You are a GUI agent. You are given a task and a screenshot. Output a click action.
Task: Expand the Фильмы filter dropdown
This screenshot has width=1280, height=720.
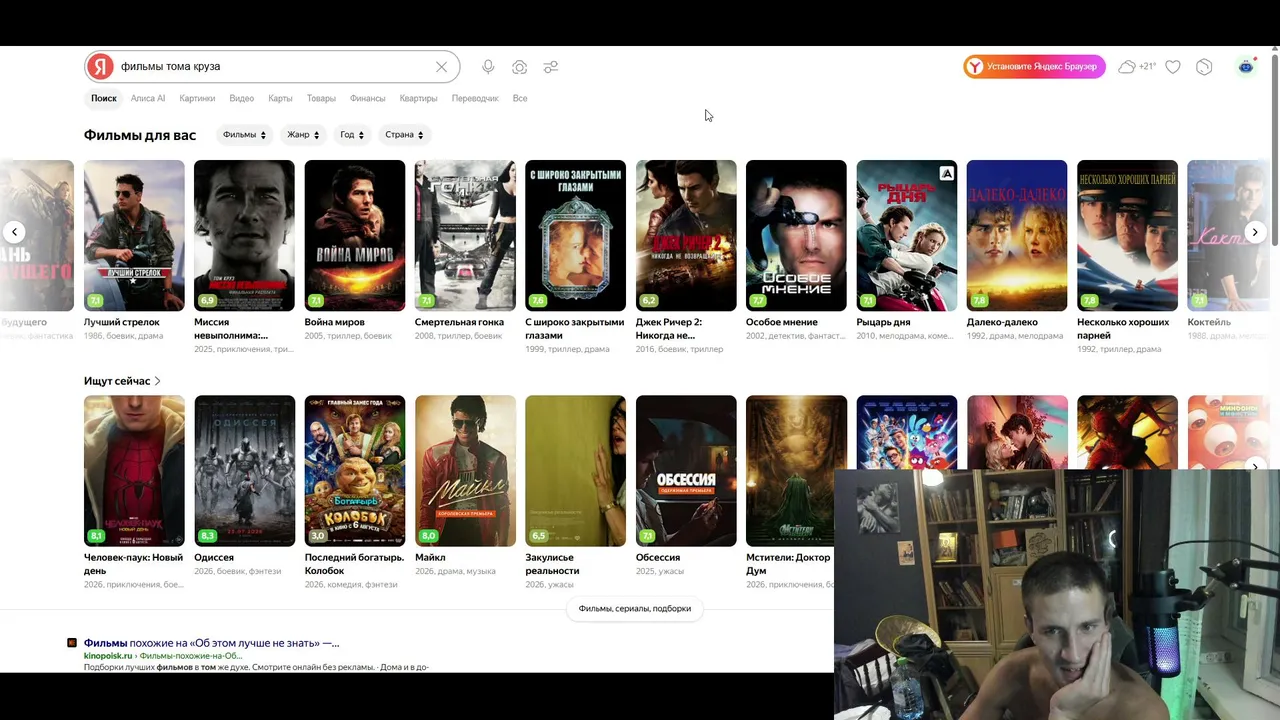245,135
